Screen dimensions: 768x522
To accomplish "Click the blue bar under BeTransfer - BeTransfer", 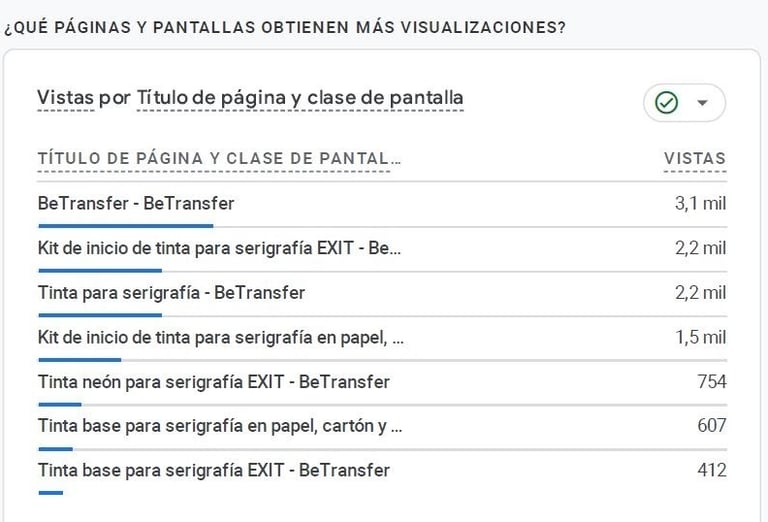I will 126,226.
